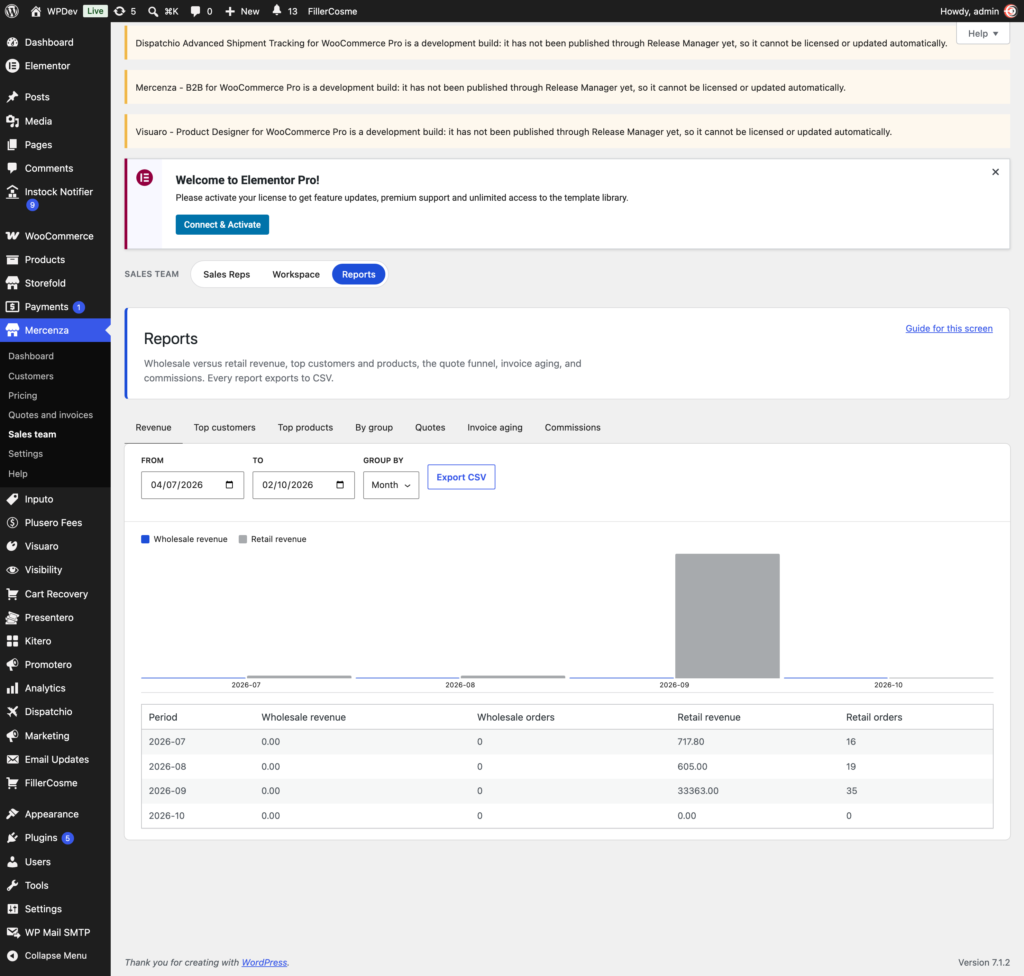Click the Pages icon in sidebar
1024x976 pixels.
[x=12, y=144]
